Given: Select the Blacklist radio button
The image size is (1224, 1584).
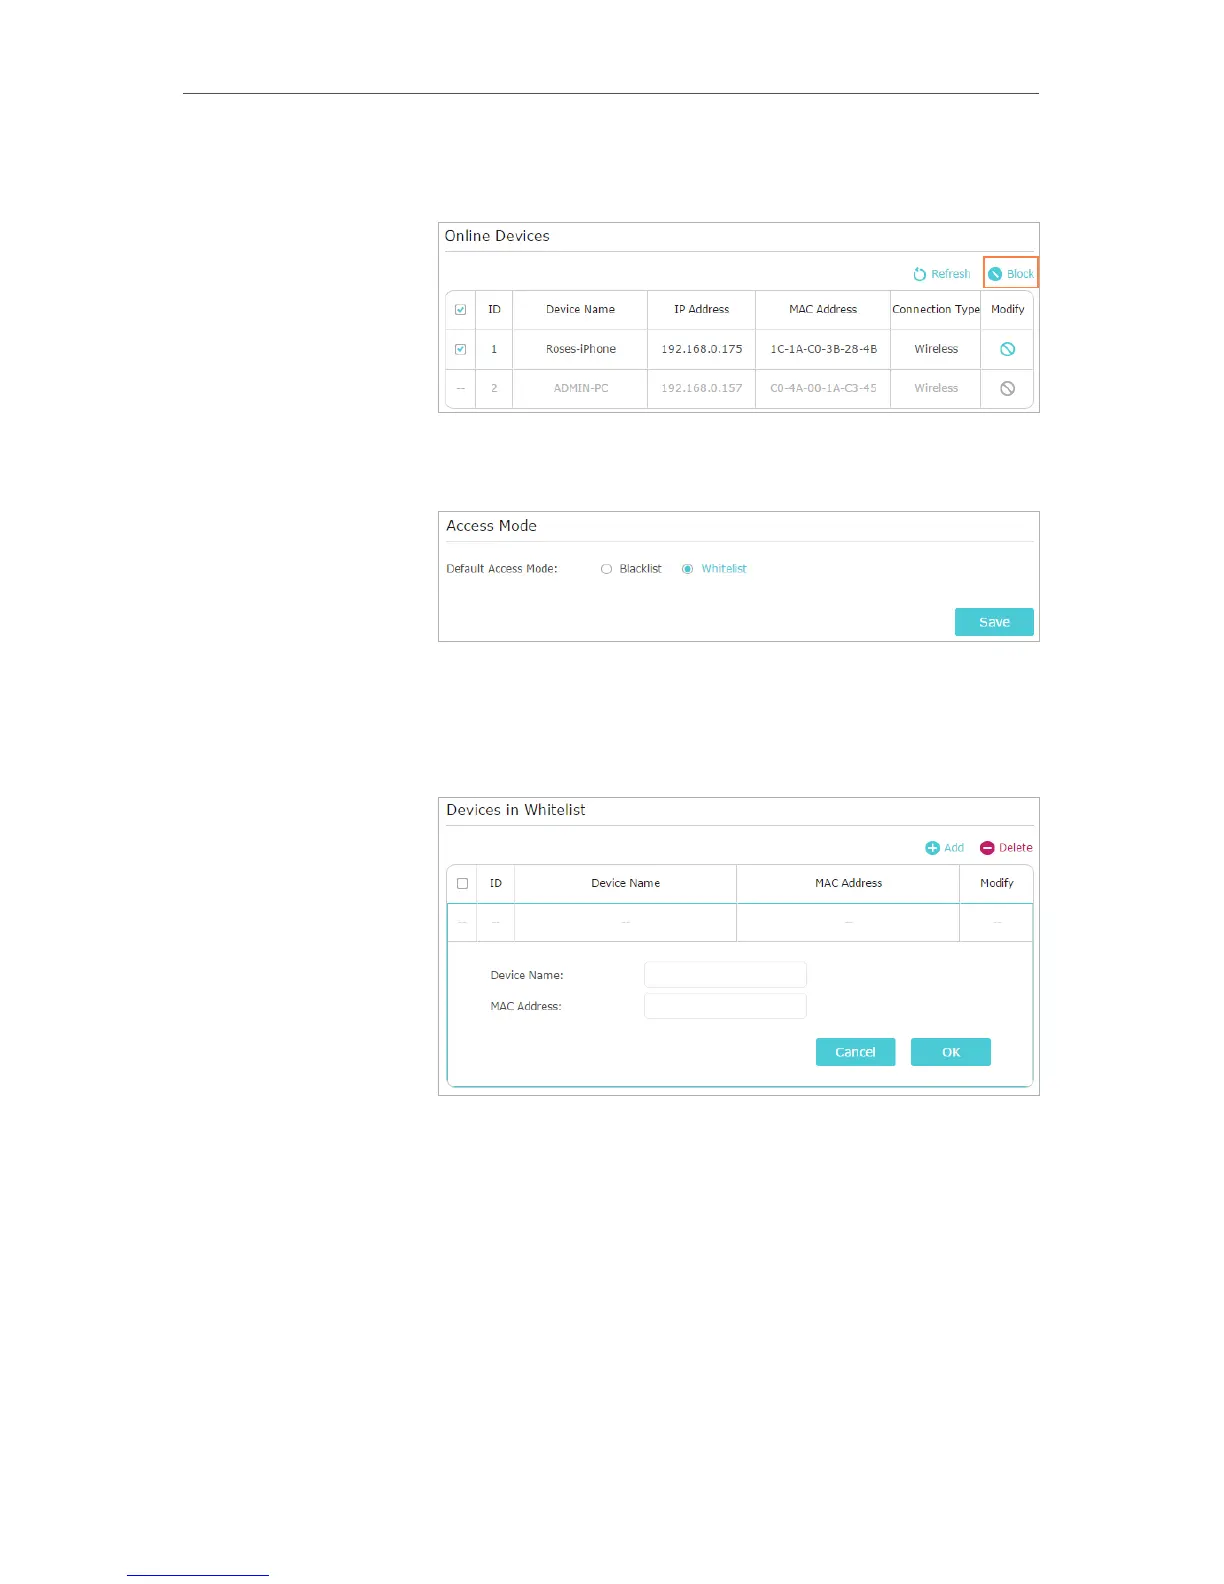Looking at the screenshot, I should click(606, 569).
